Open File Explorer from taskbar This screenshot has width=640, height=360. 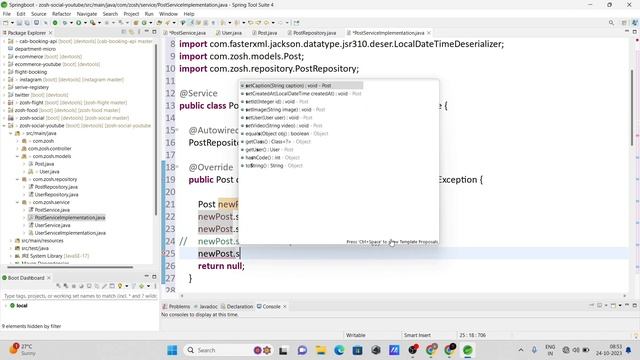320,350
